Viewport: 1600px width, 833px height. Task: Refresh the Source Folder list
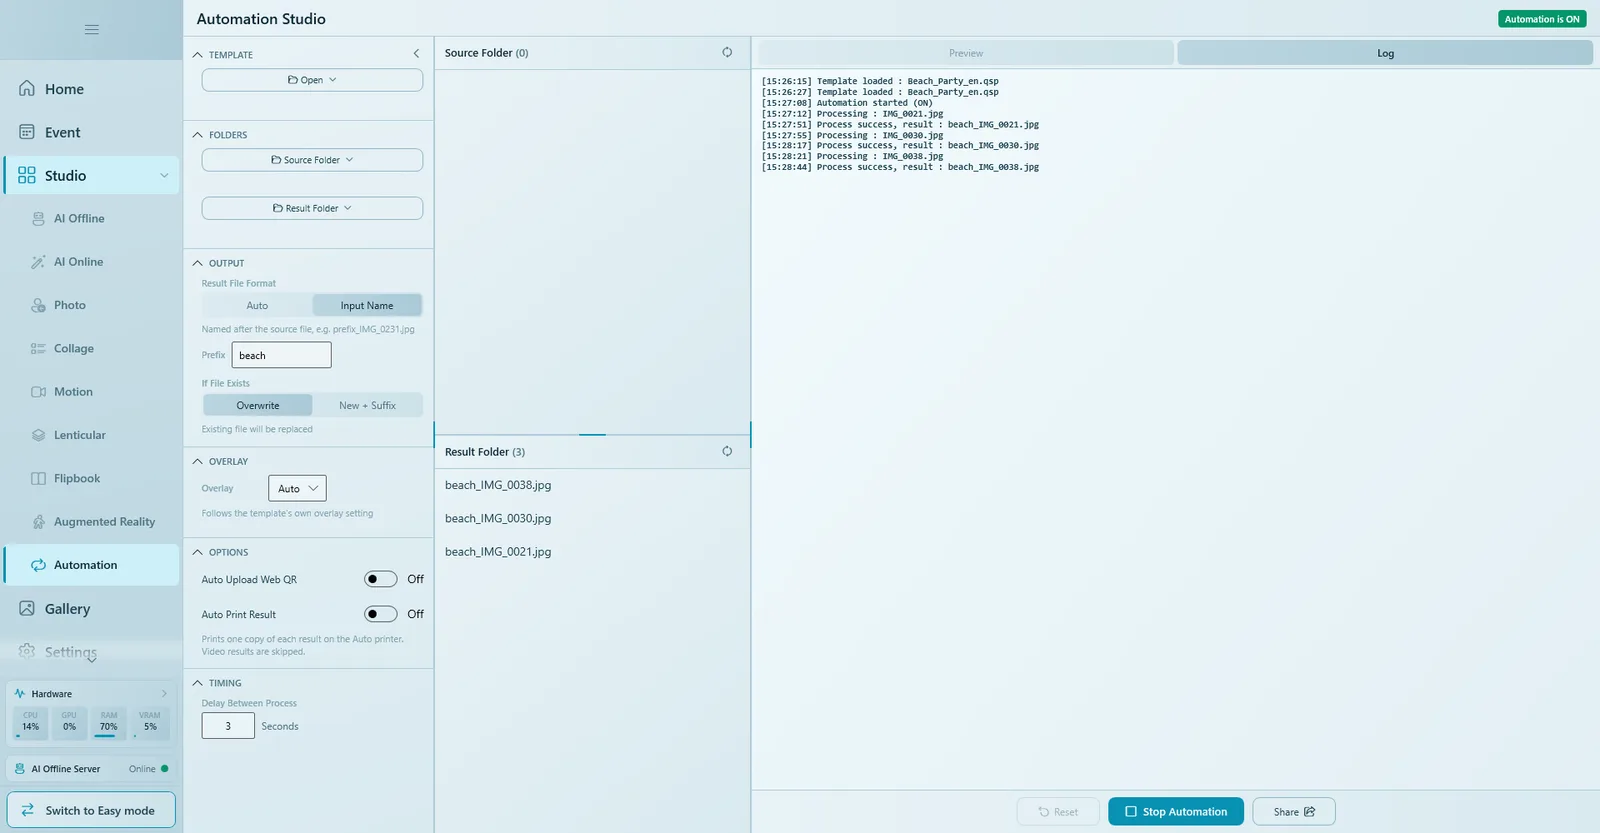point(727,52)
